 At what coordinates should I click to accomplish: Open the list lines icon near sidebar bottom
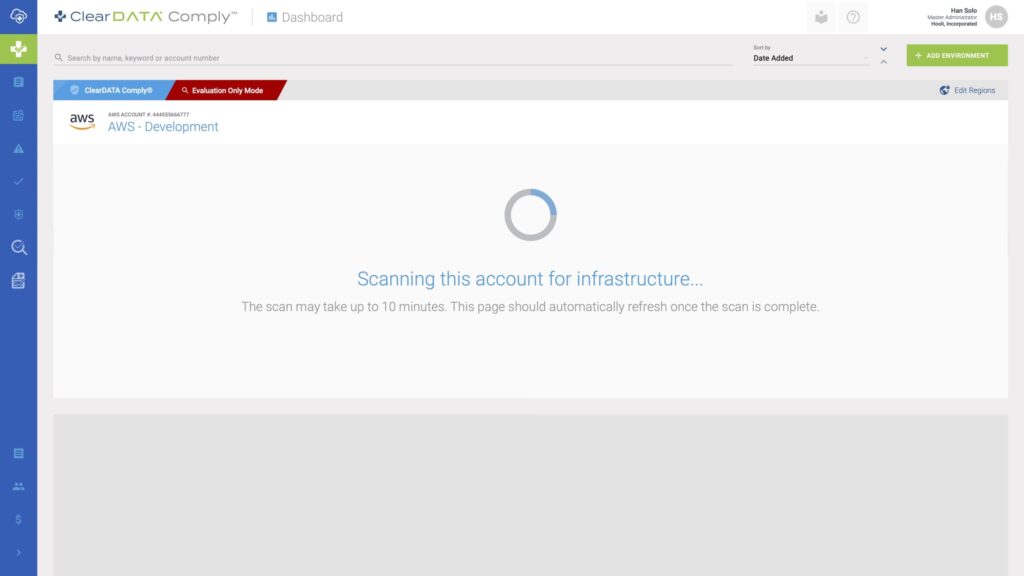(18, 453)
